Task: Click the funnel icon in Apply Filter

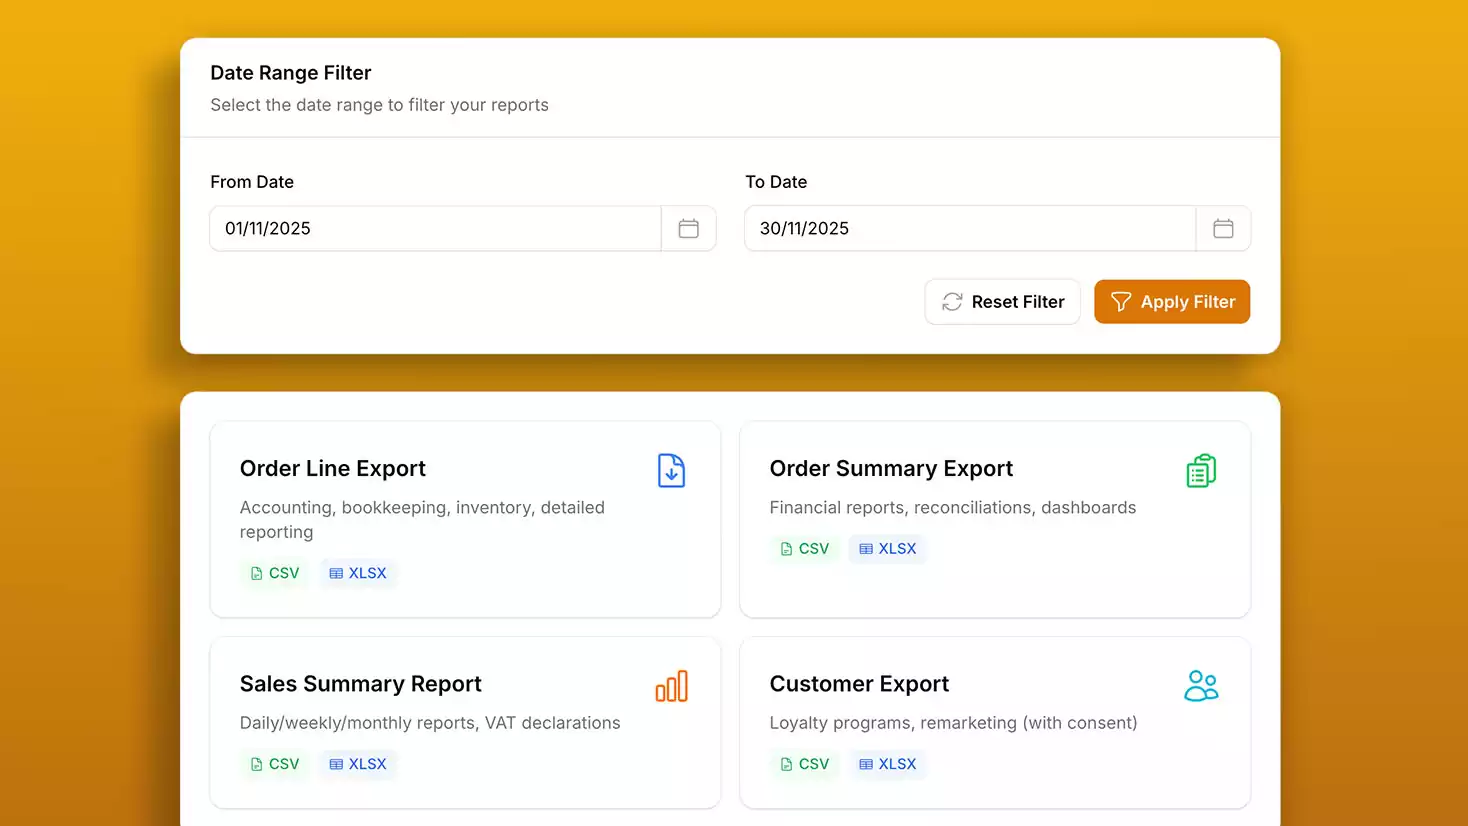Action: coord(1121,302)
